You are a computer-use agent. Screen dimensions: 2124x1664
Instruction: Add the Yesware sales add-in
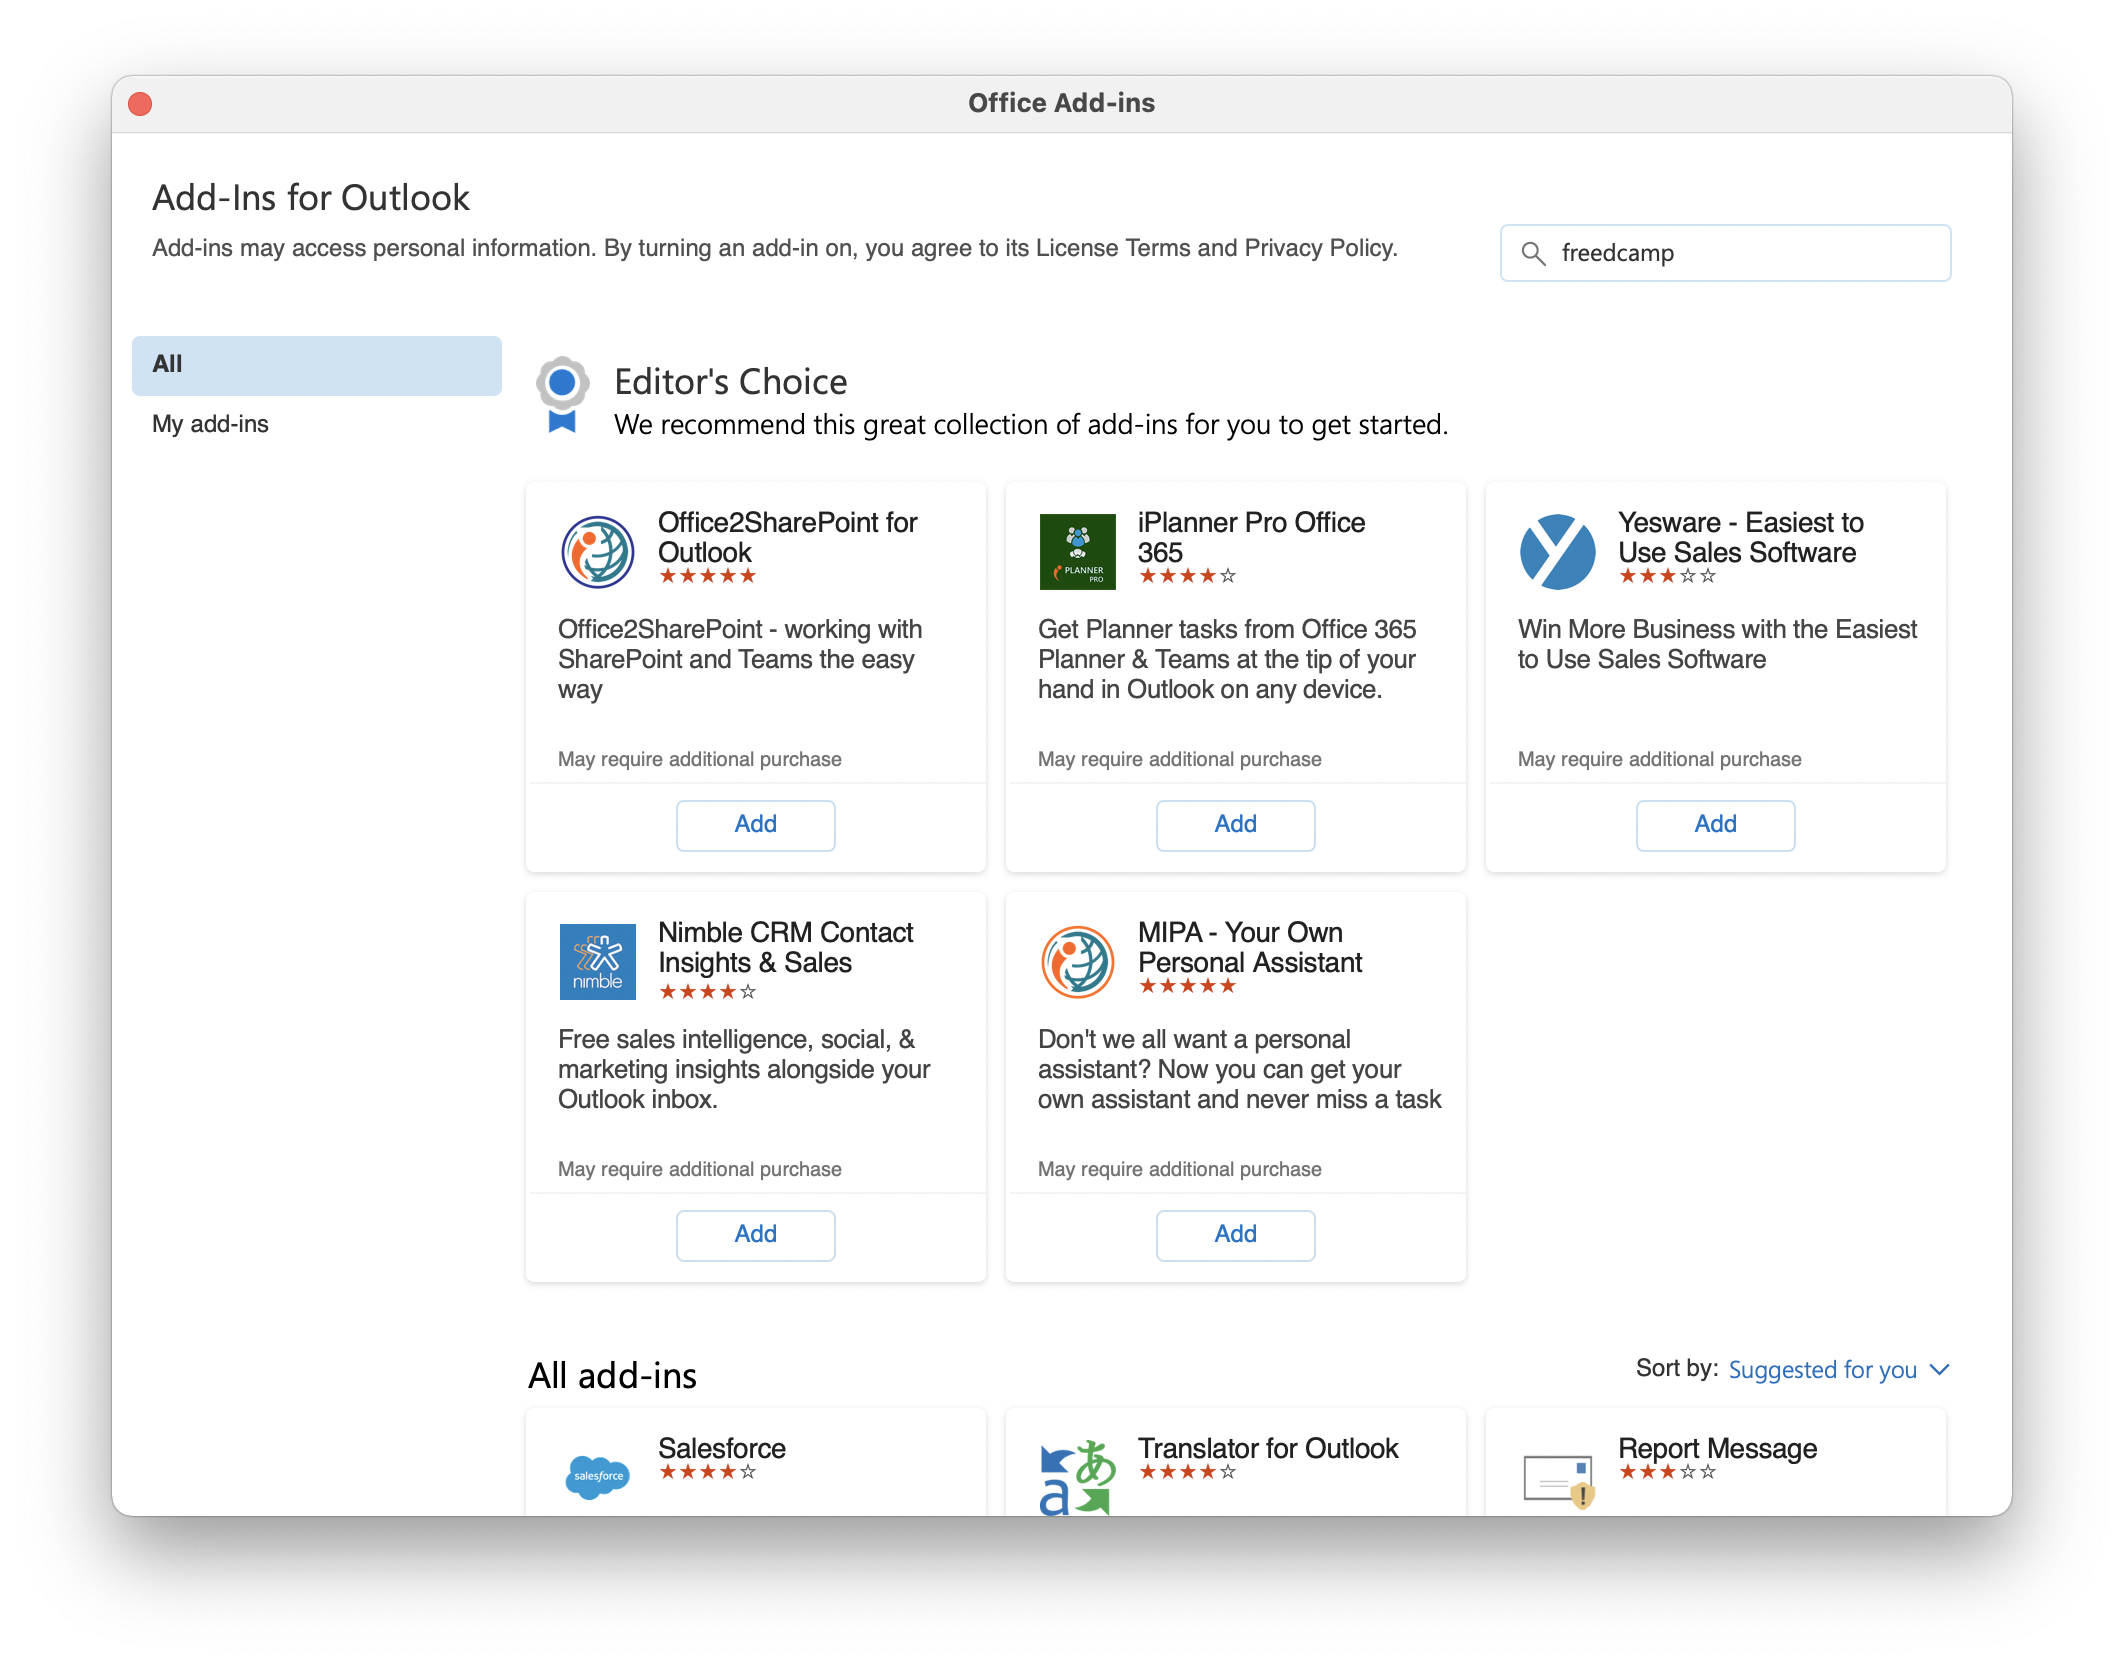tap(1715, 825)
